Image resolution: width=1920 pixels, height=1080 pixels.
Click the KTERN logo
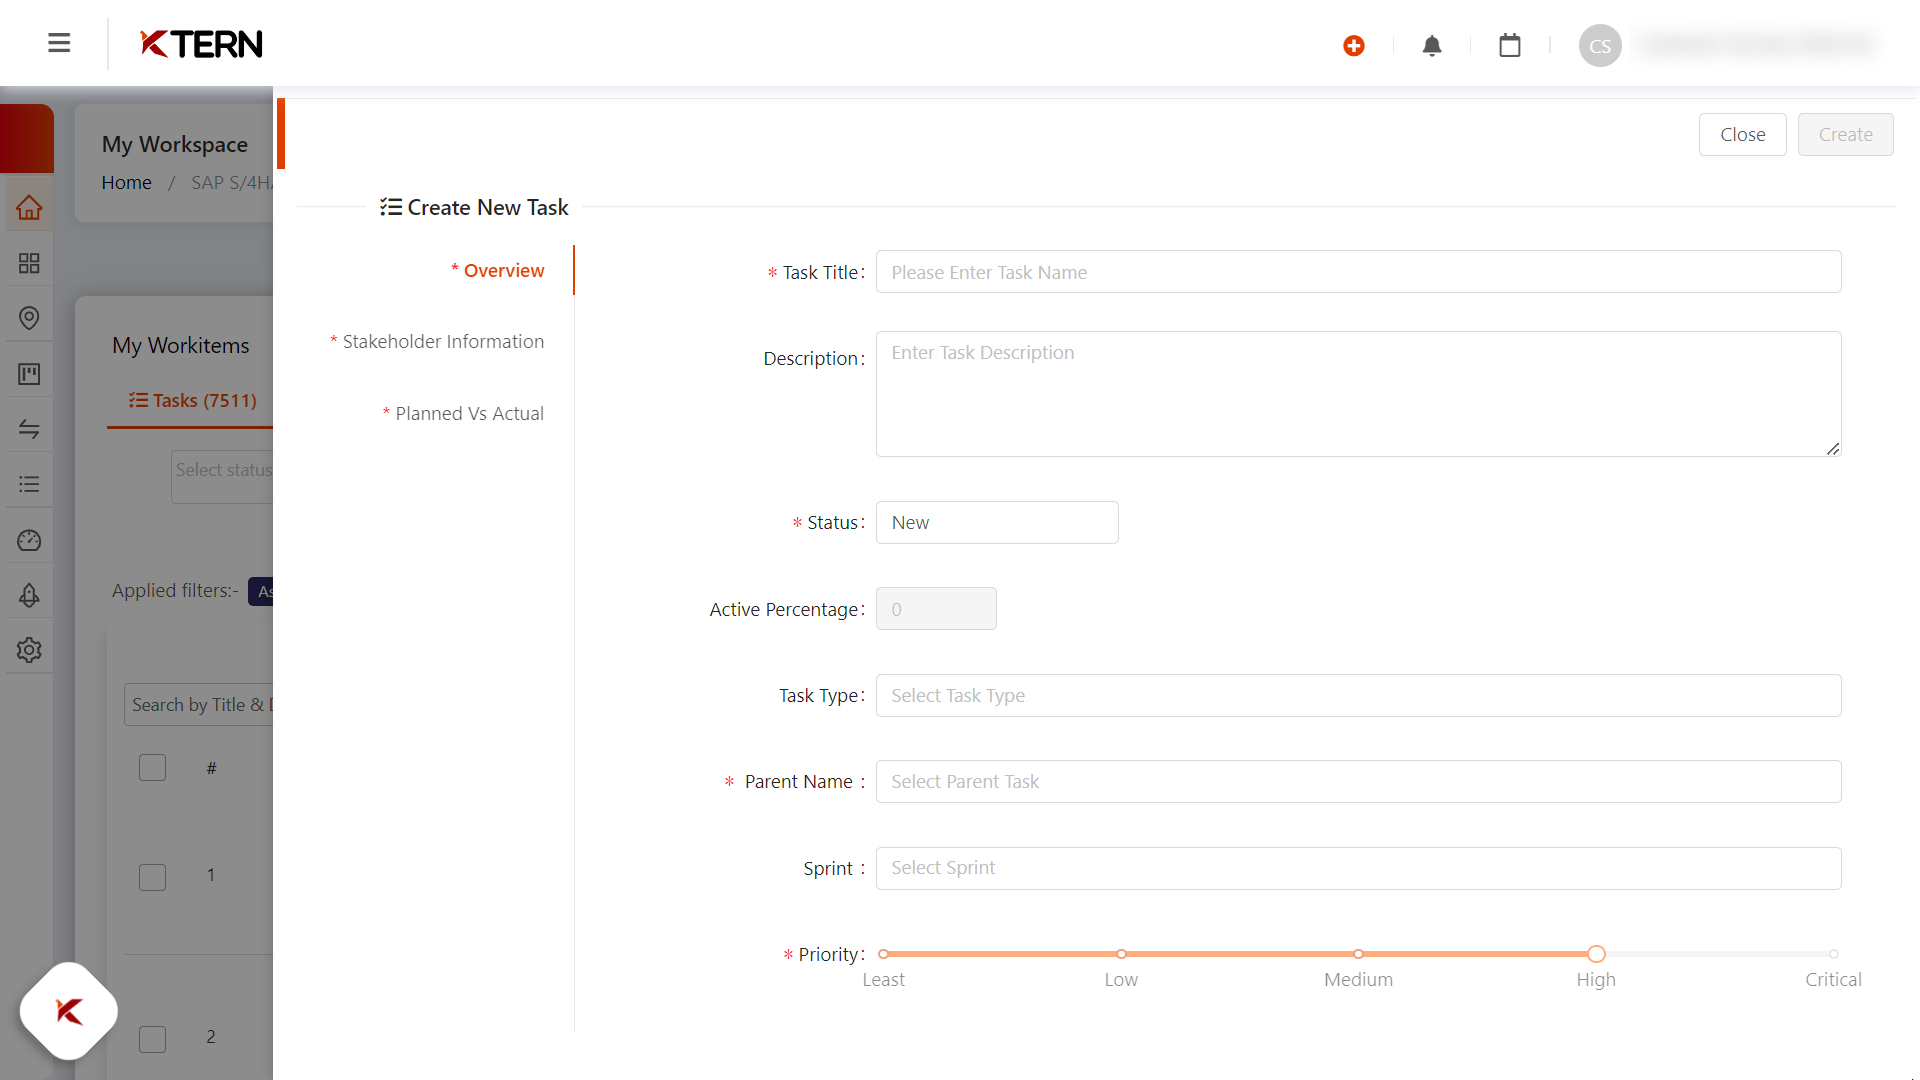coord(201,44)
